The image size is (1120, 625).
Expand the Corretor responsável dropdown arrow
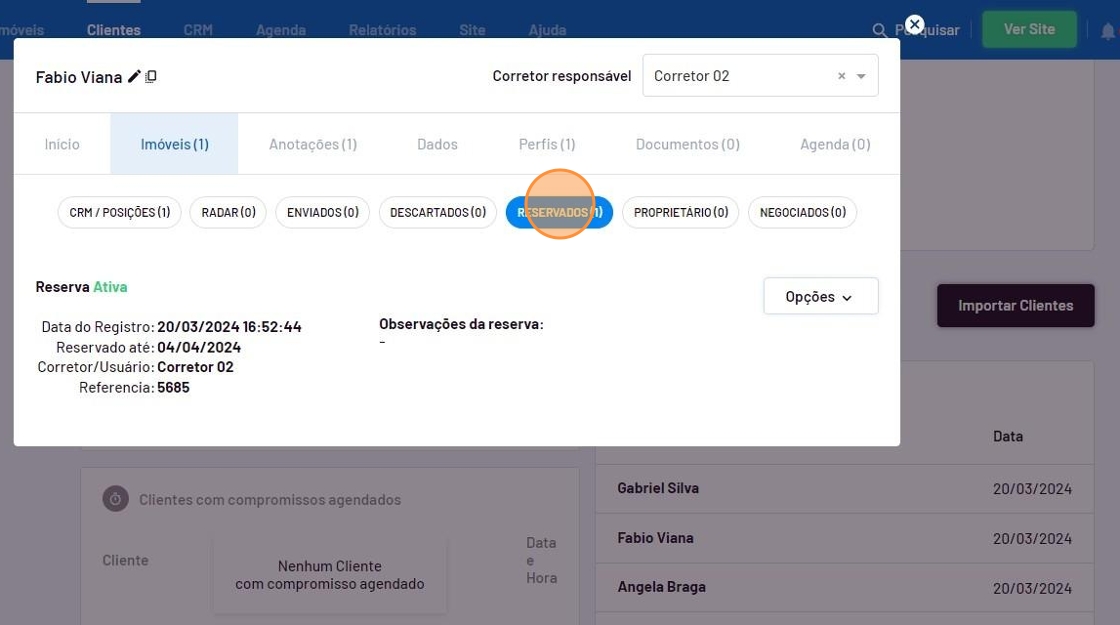click(861, 76)
